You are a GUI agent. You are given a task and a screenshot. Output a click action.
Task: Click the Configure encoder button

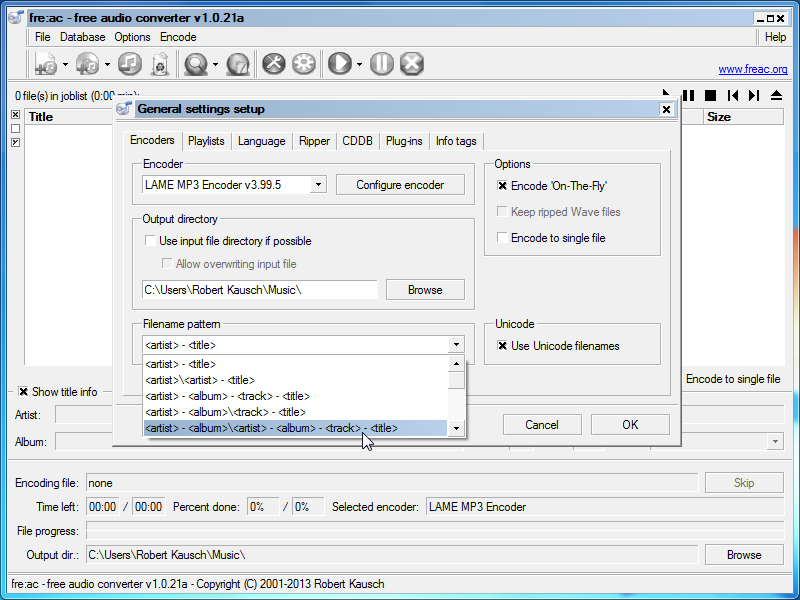point(400,185)
